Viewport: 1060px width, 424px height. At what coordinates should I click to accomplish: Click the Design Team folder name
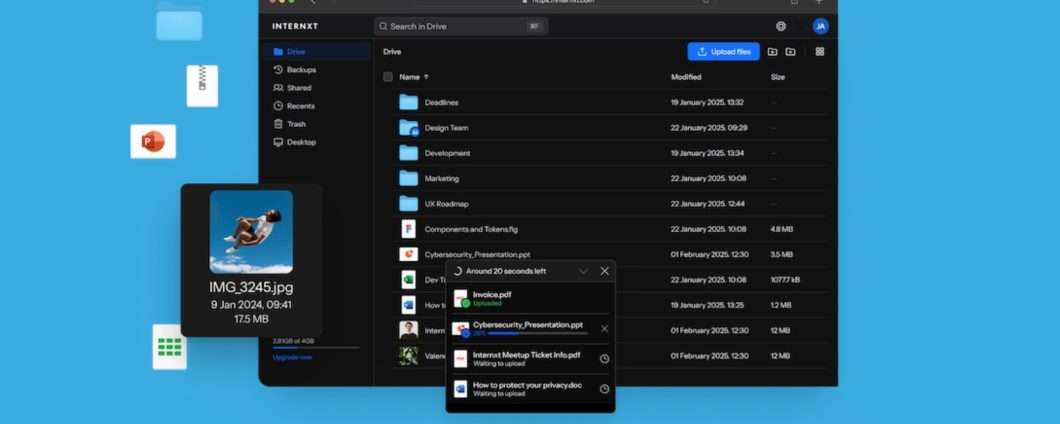(x=446, y=128)
